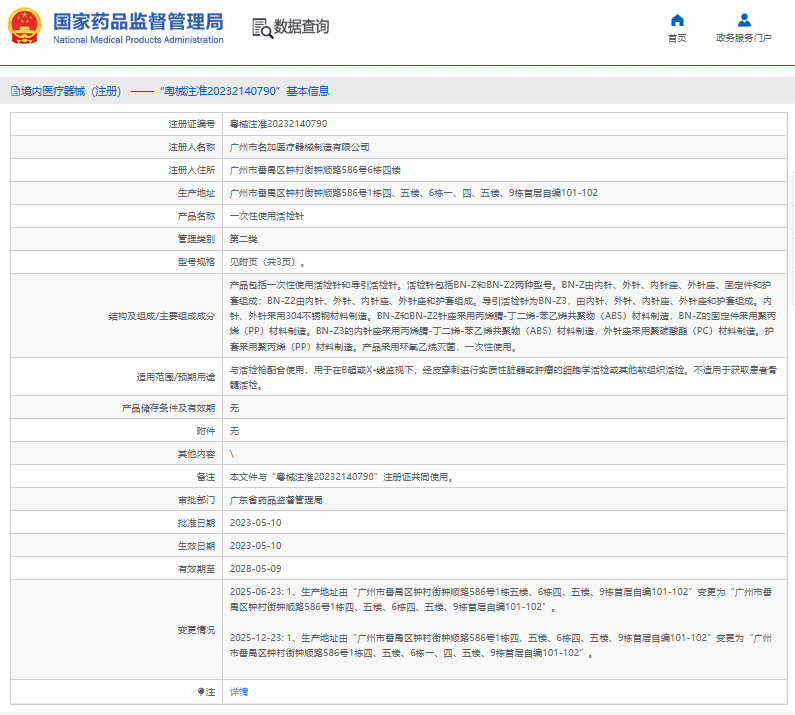Click the house icon above 首页
The height and width of the screenshot is (715, 795).
point(677,20)
